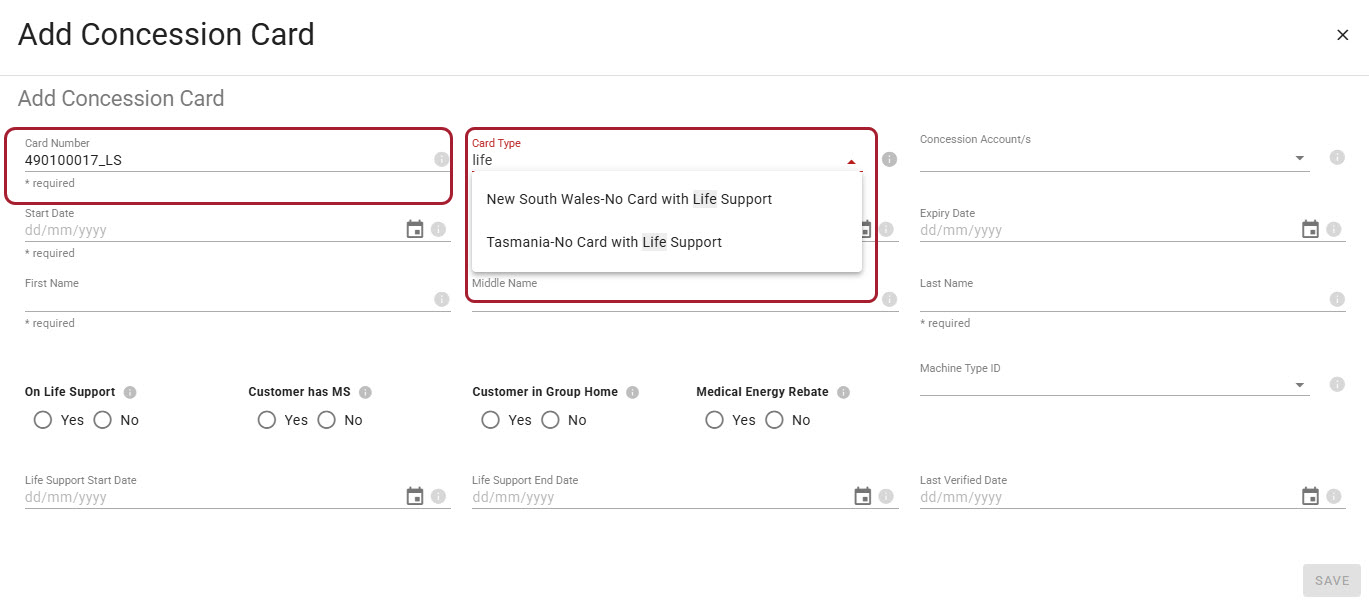Click the Expiry Date input
Viewport: 1369px width, 606px height.
point(1108,230)
